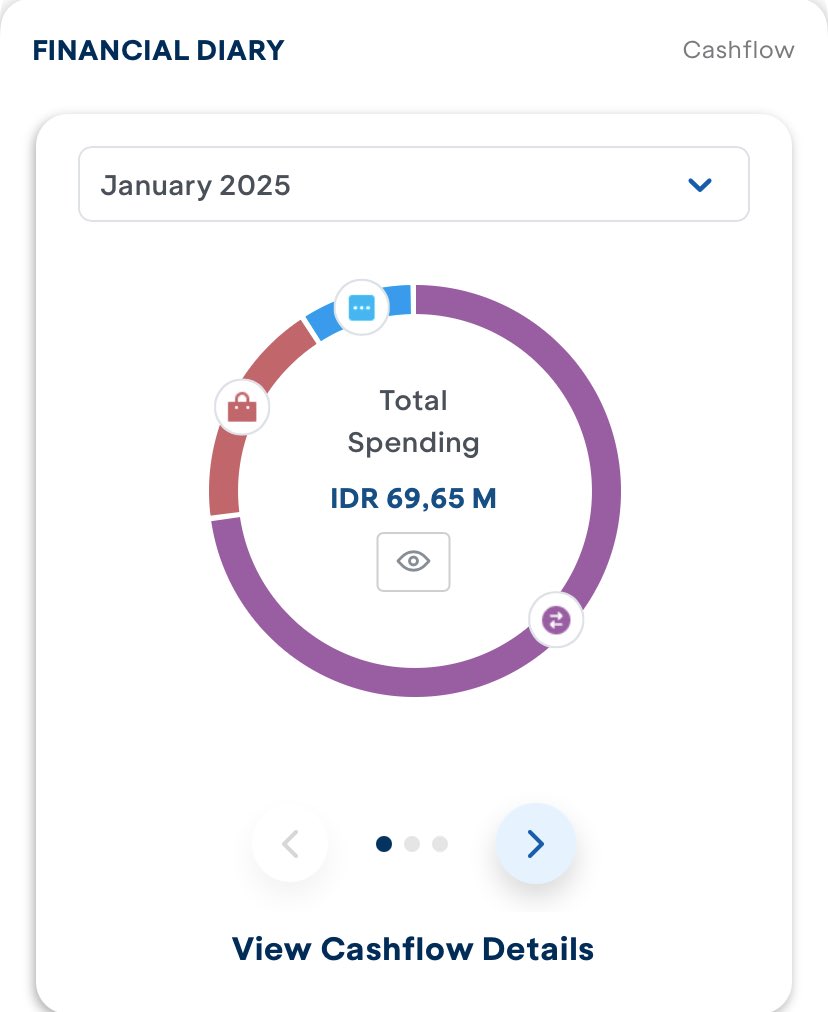Open the January 2025 month dropdown
Image resolution: width=828 pixels, height=1012 pixels.
414,185
